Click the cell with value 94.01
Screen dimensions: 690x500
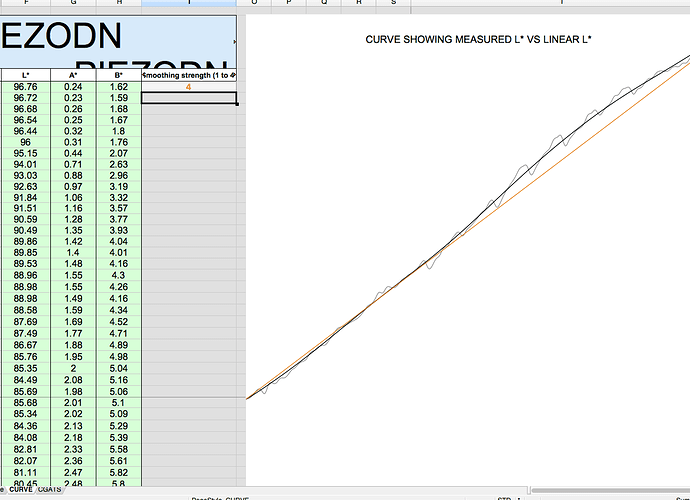click(26, 164)
